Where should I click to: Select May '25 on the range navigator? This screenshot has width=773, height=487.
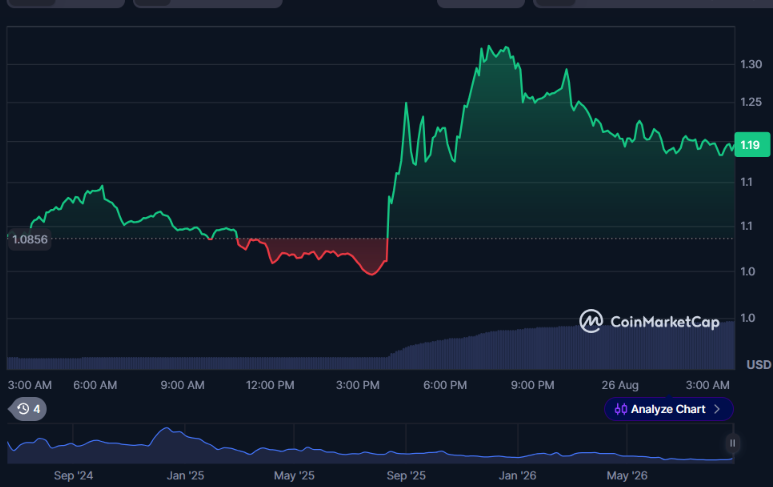click(x=294, y=476)
